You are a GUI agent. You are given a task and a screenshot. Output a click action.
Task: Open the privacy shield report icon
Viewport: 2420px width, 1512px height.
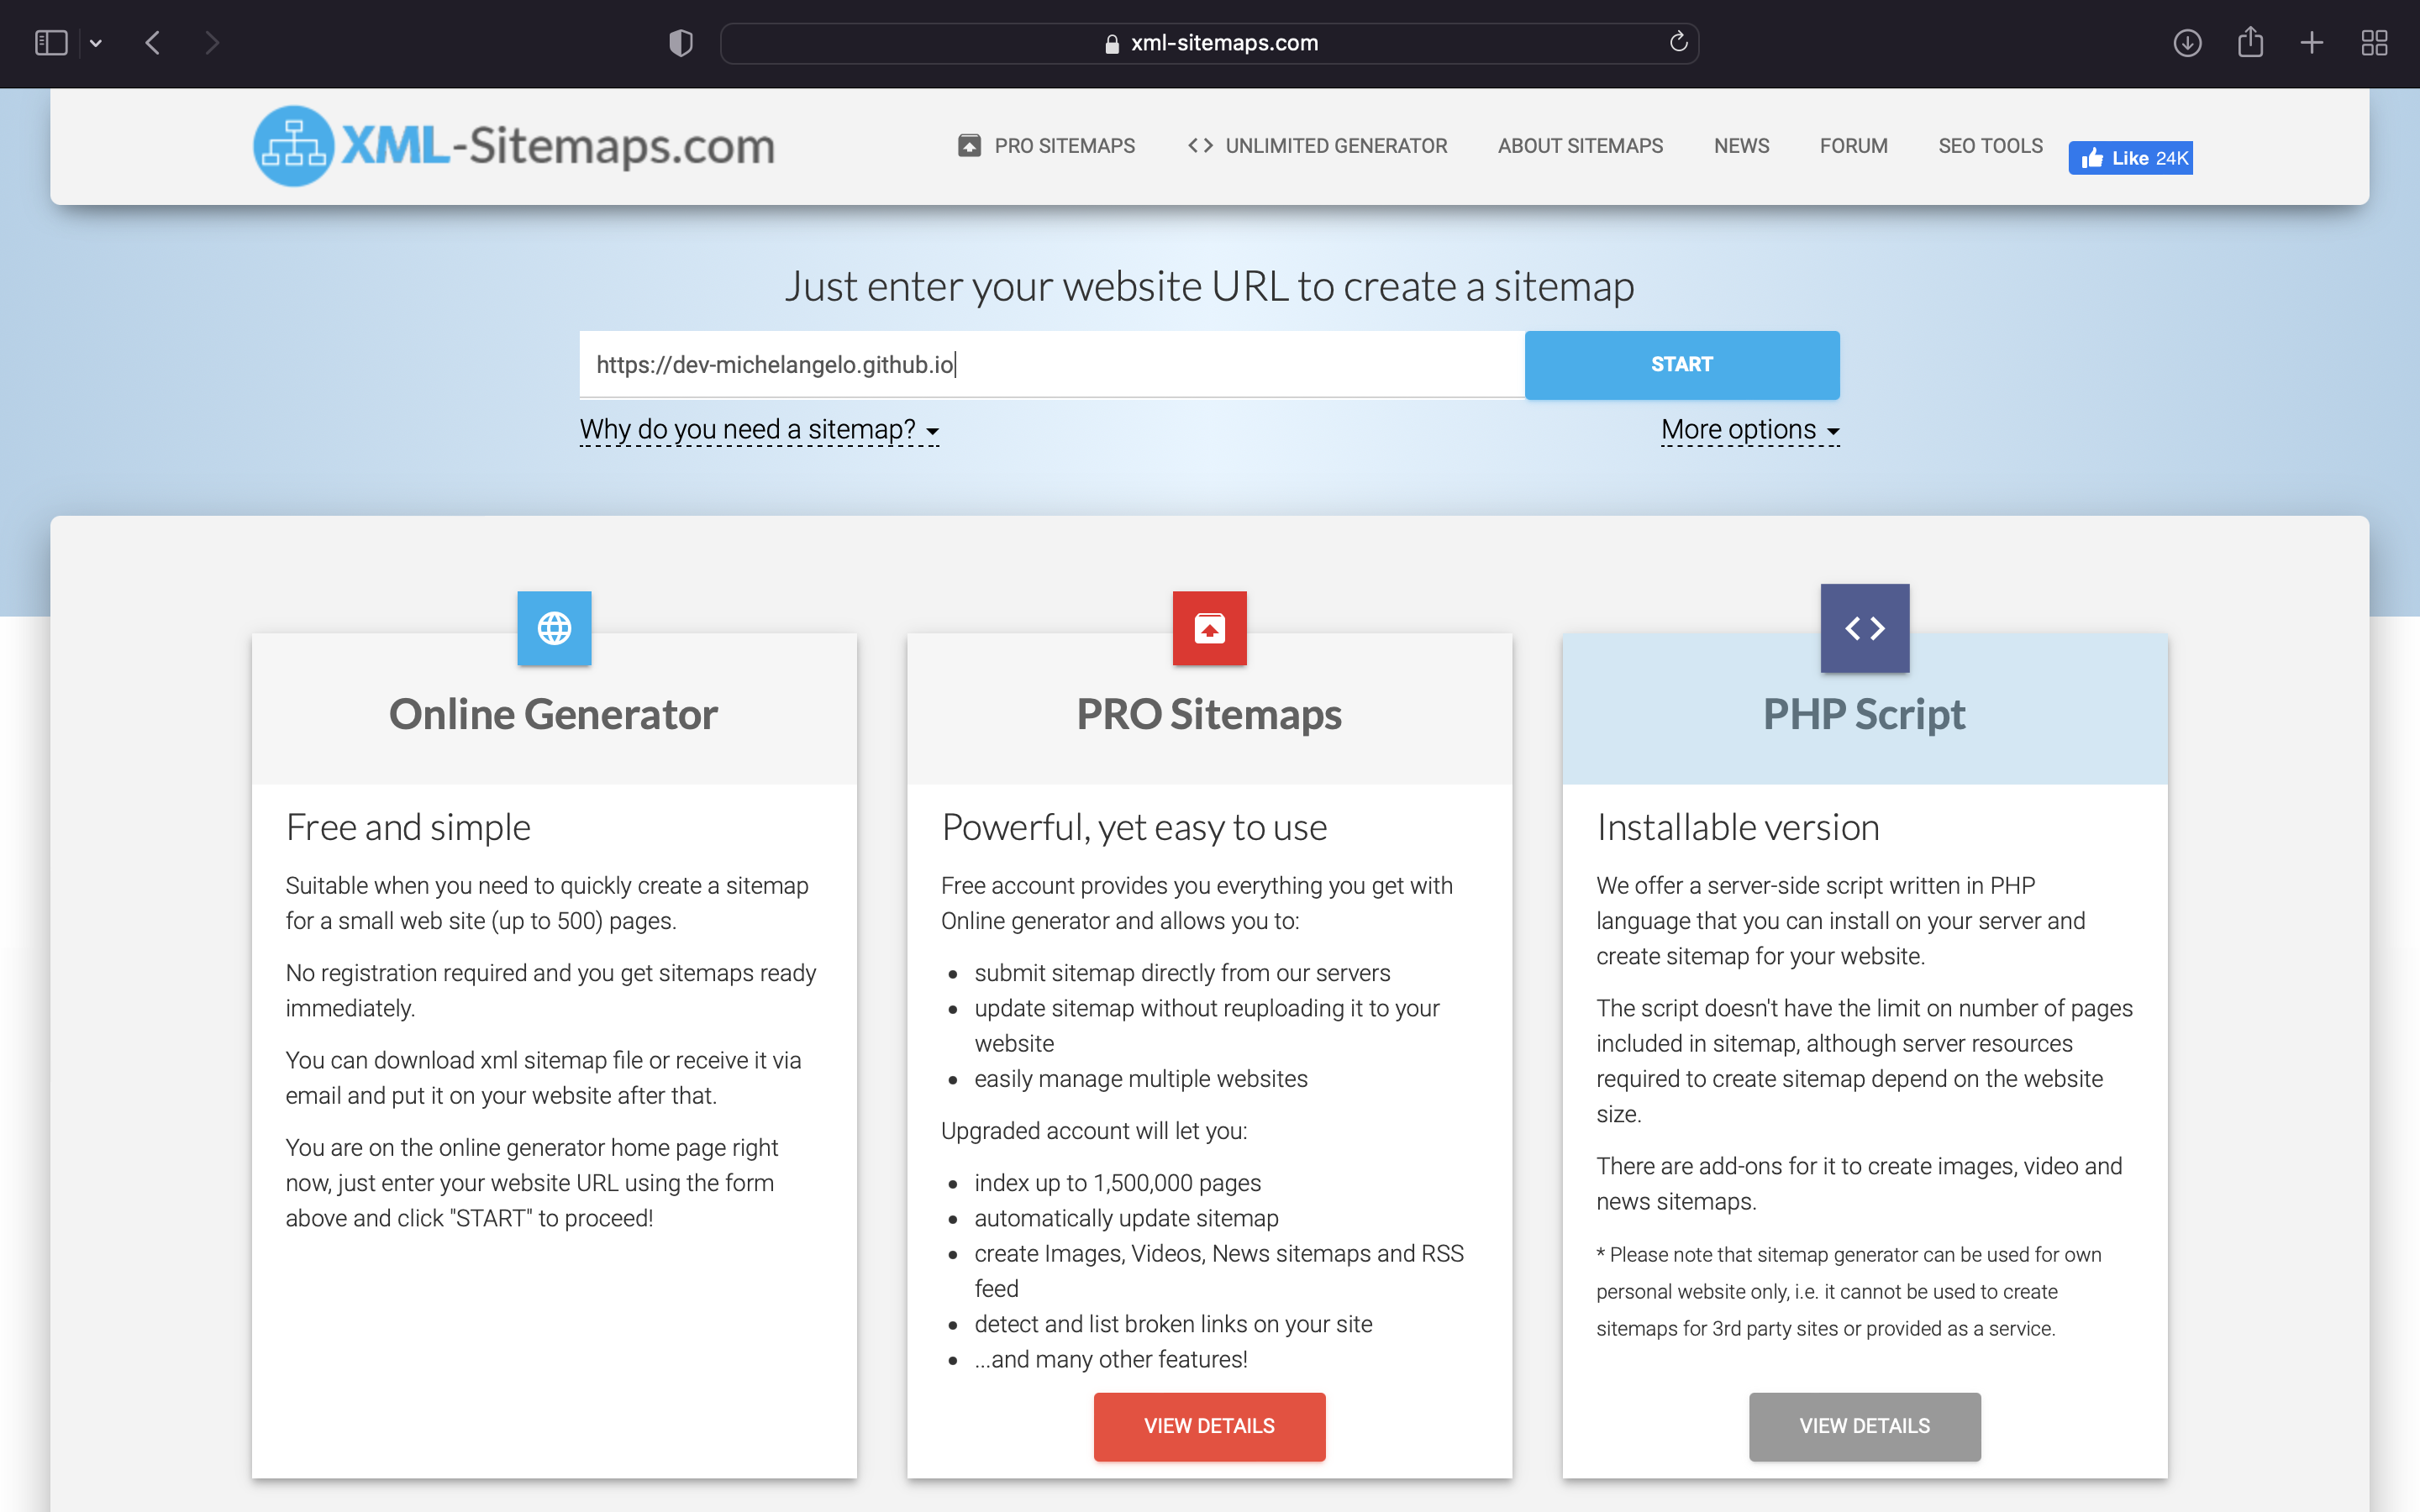click(681, 43)
